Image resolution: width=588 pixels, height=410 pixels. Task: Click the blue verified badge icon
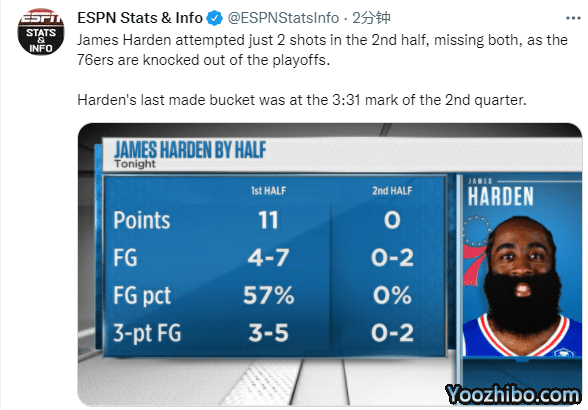214,18
